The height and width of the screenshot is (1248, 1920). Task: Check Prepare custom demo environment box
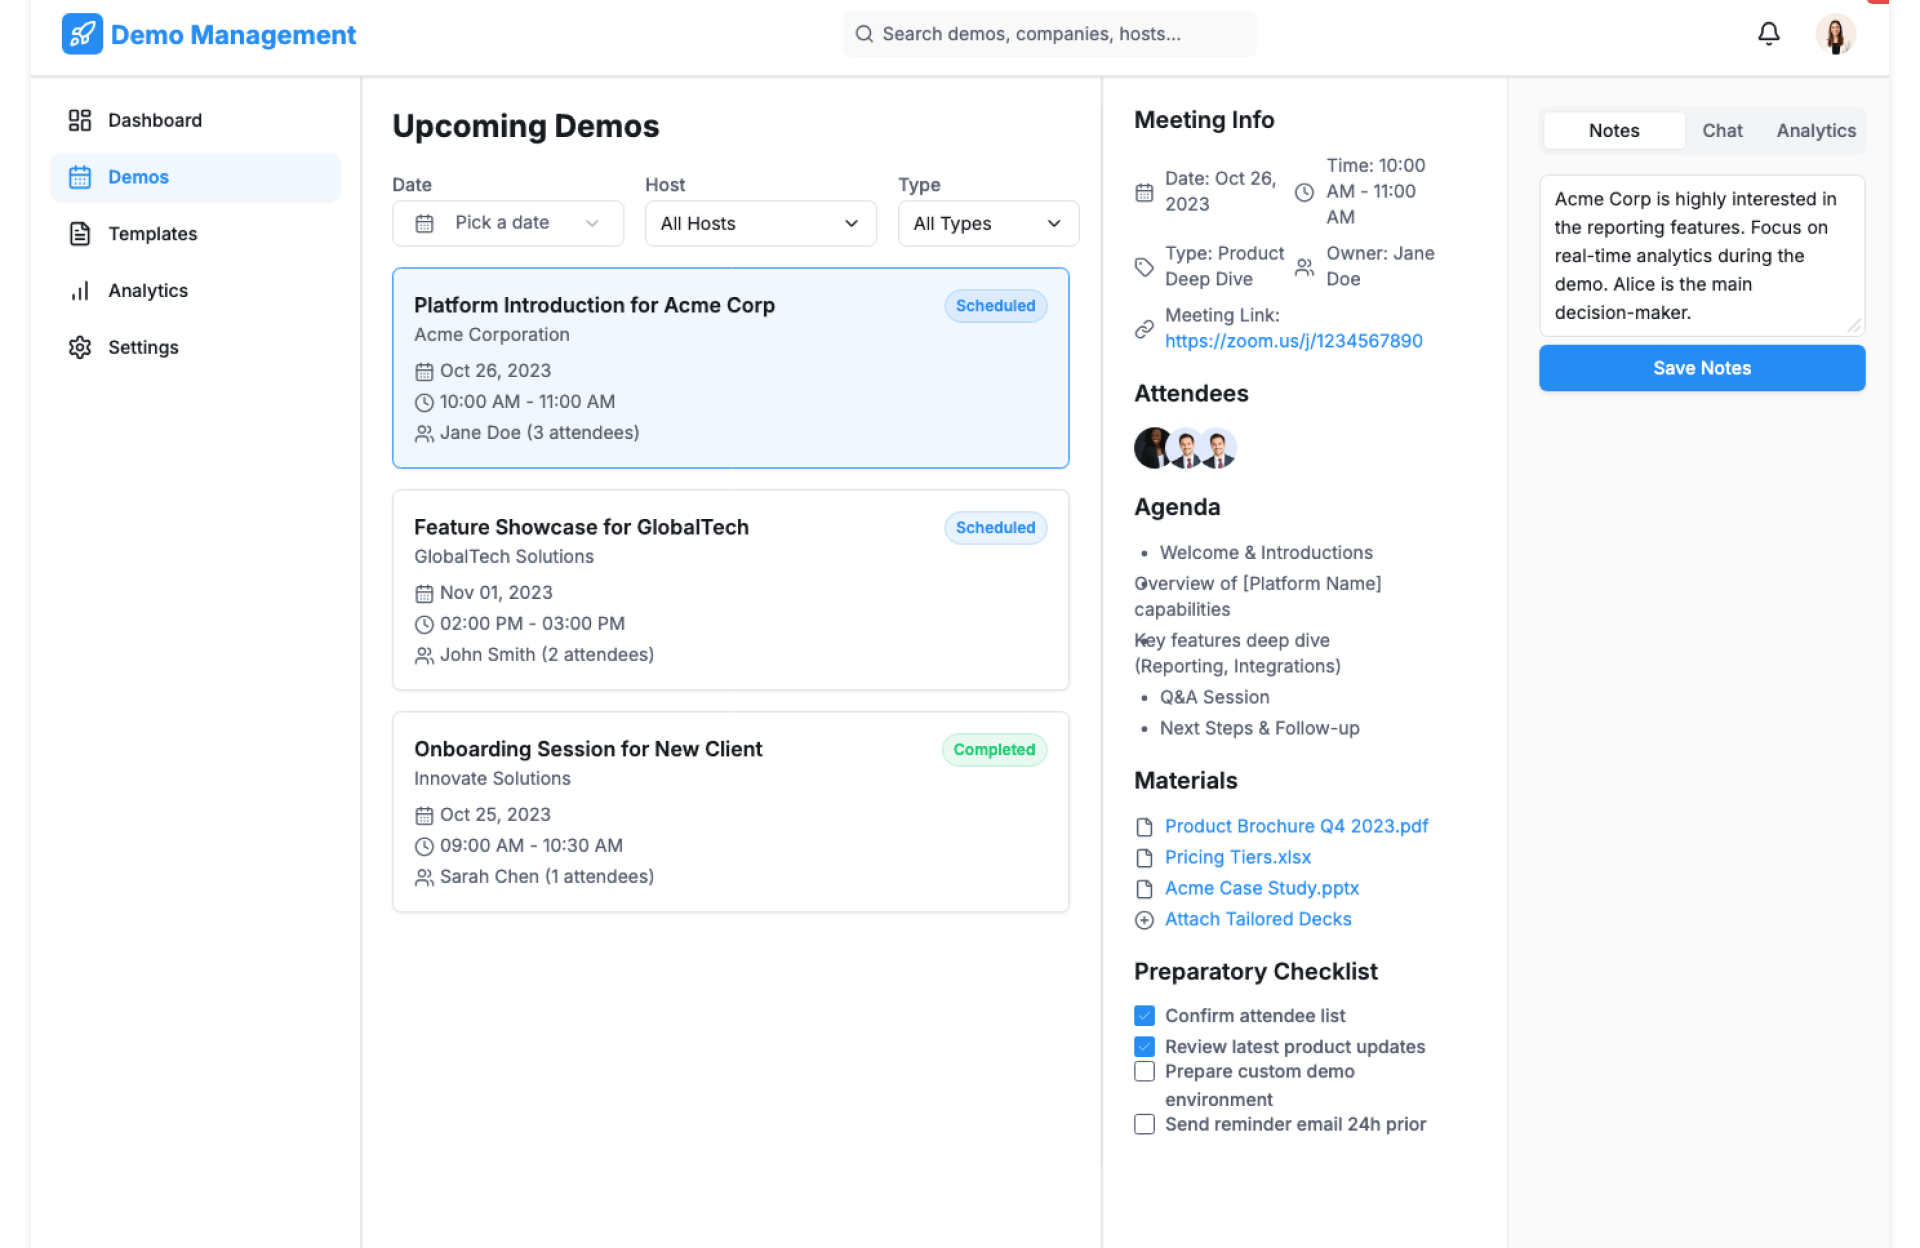click(x=1144, y=1072)
